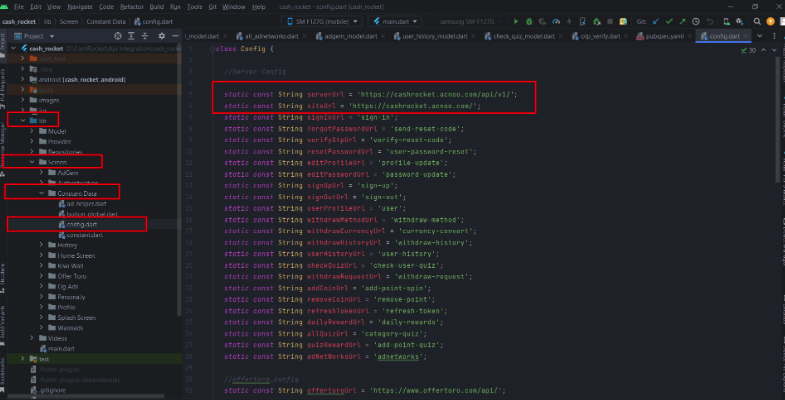Click the Search Everywhere magnifier icon

coord(758,19)
